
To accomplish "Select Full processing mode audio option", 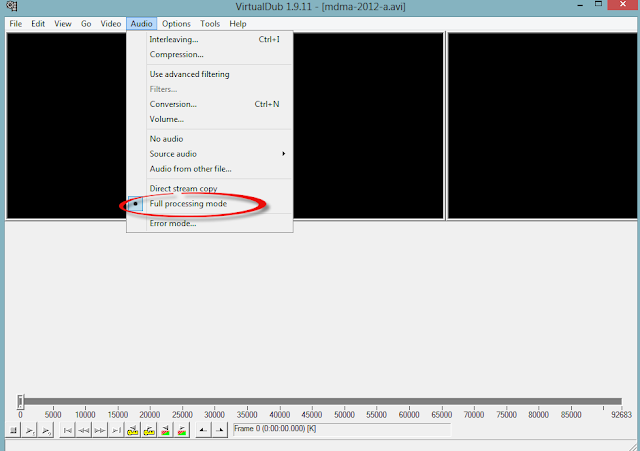I will (210, 204).
